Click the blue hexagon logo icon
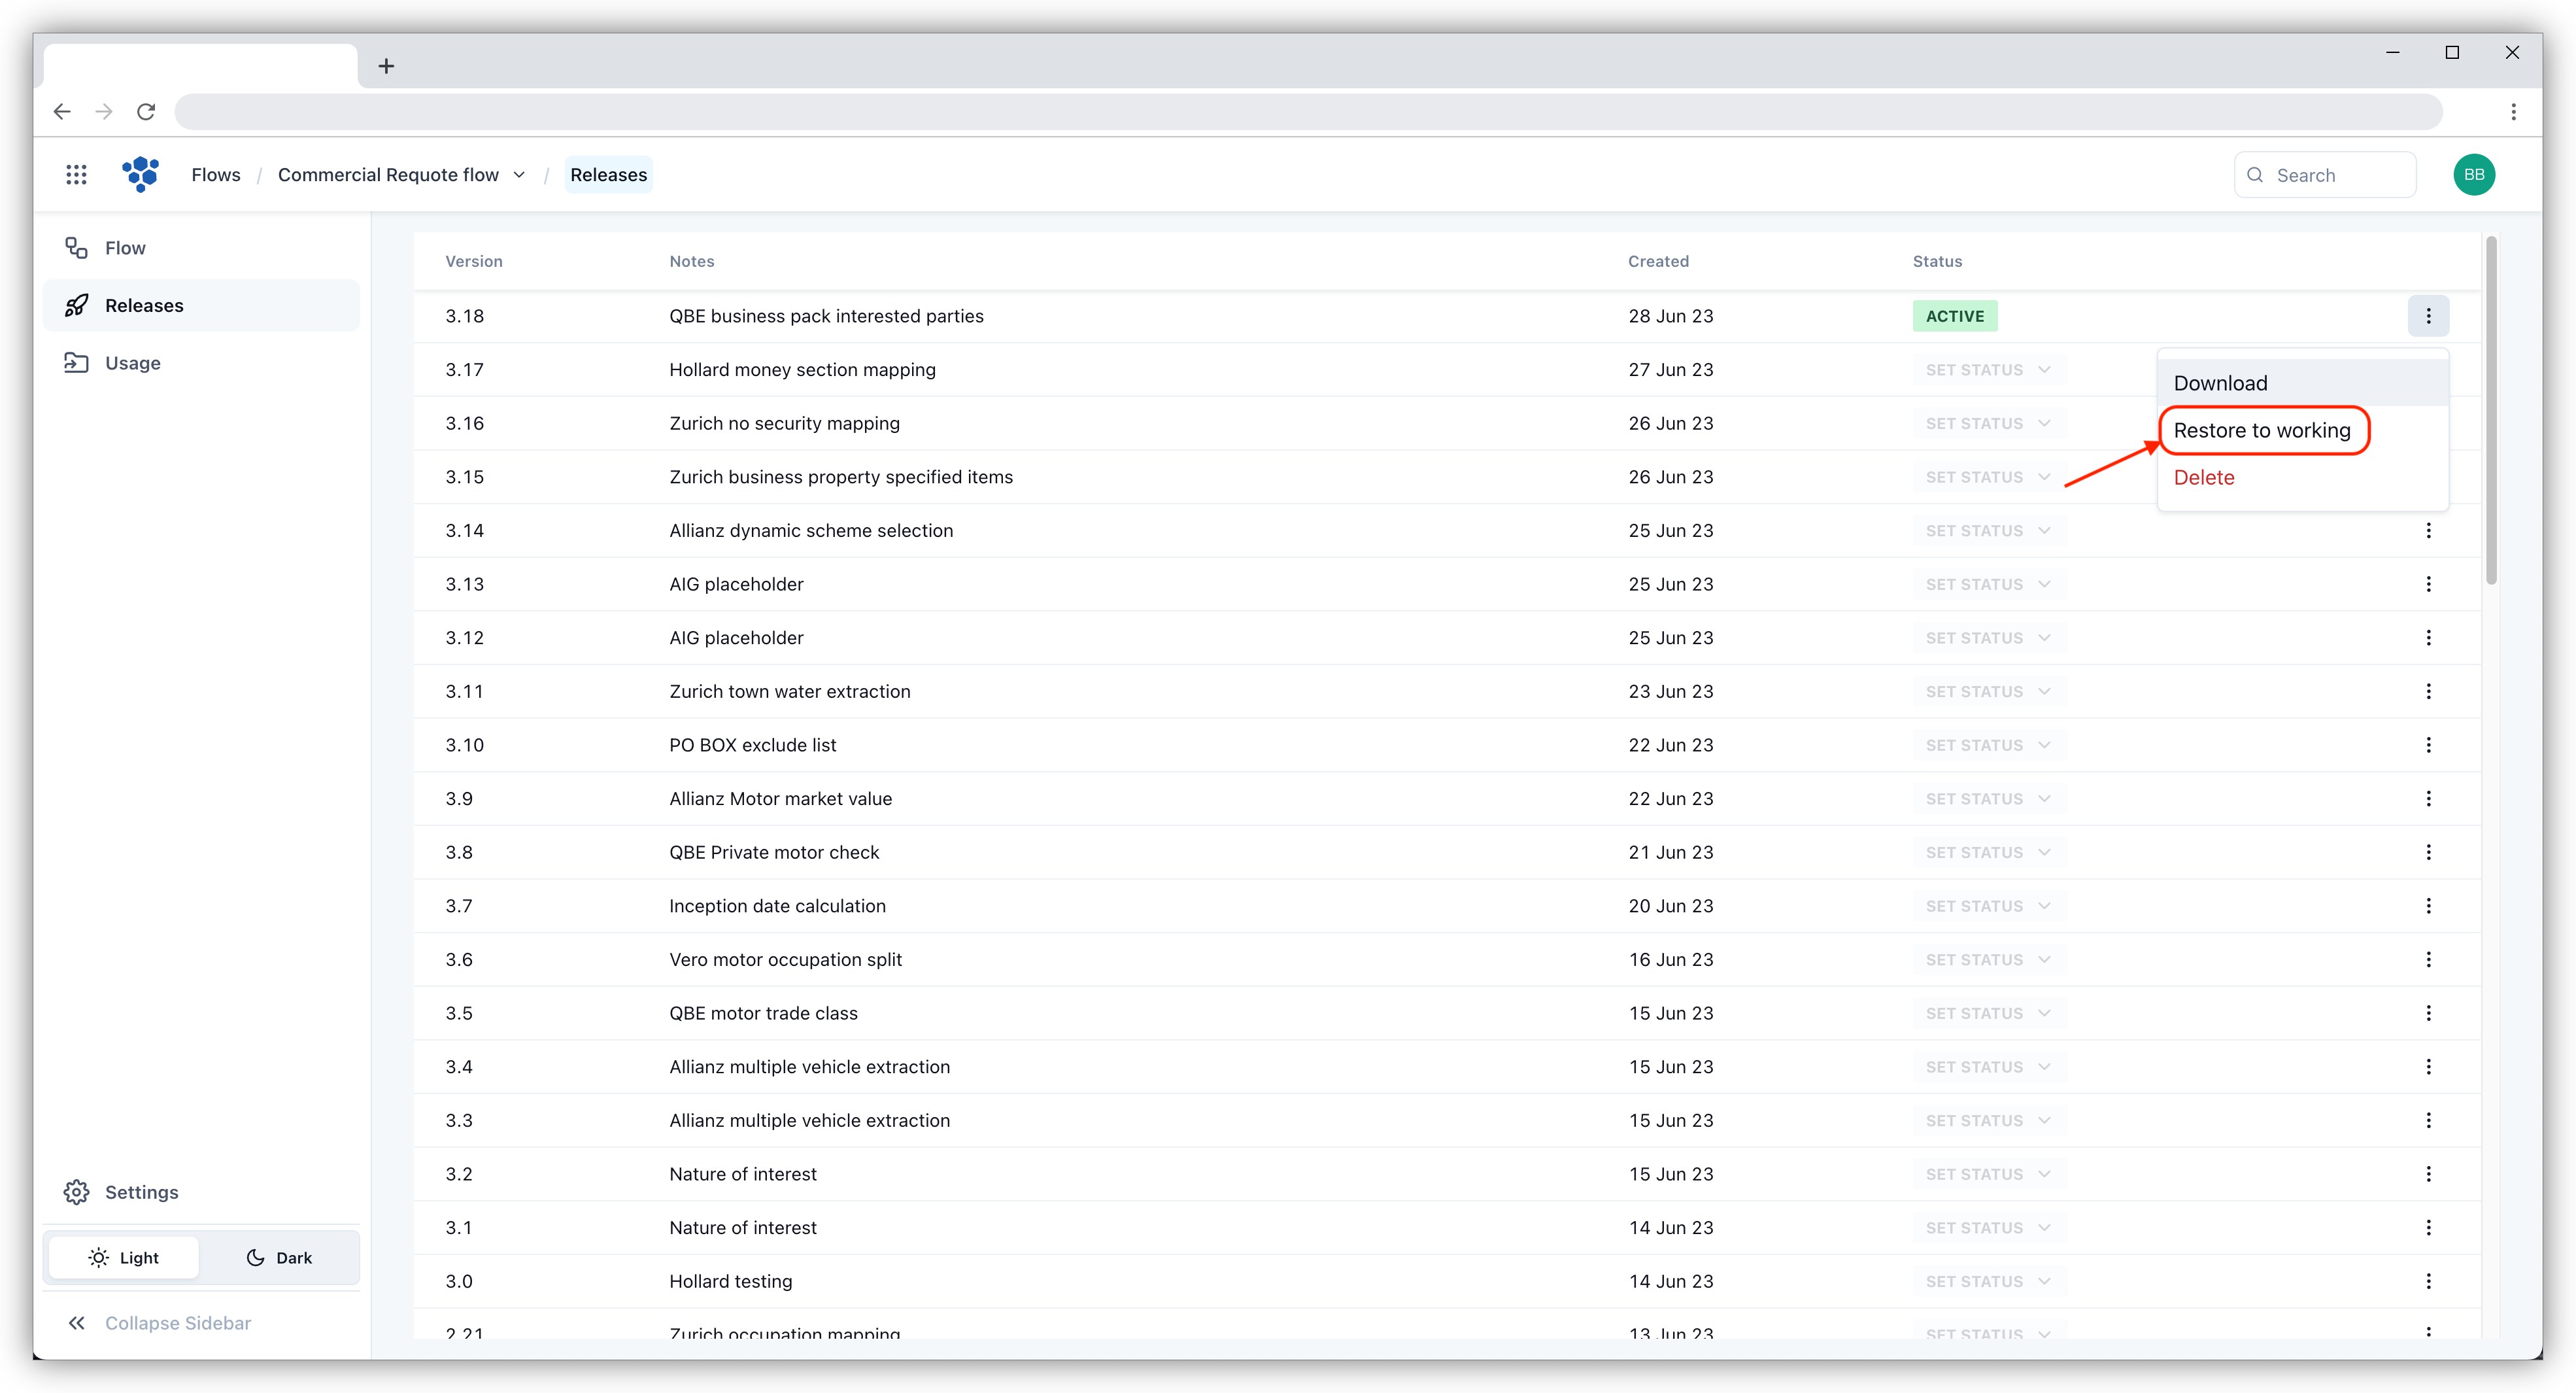The image size is (2576, 1393). 141,174
